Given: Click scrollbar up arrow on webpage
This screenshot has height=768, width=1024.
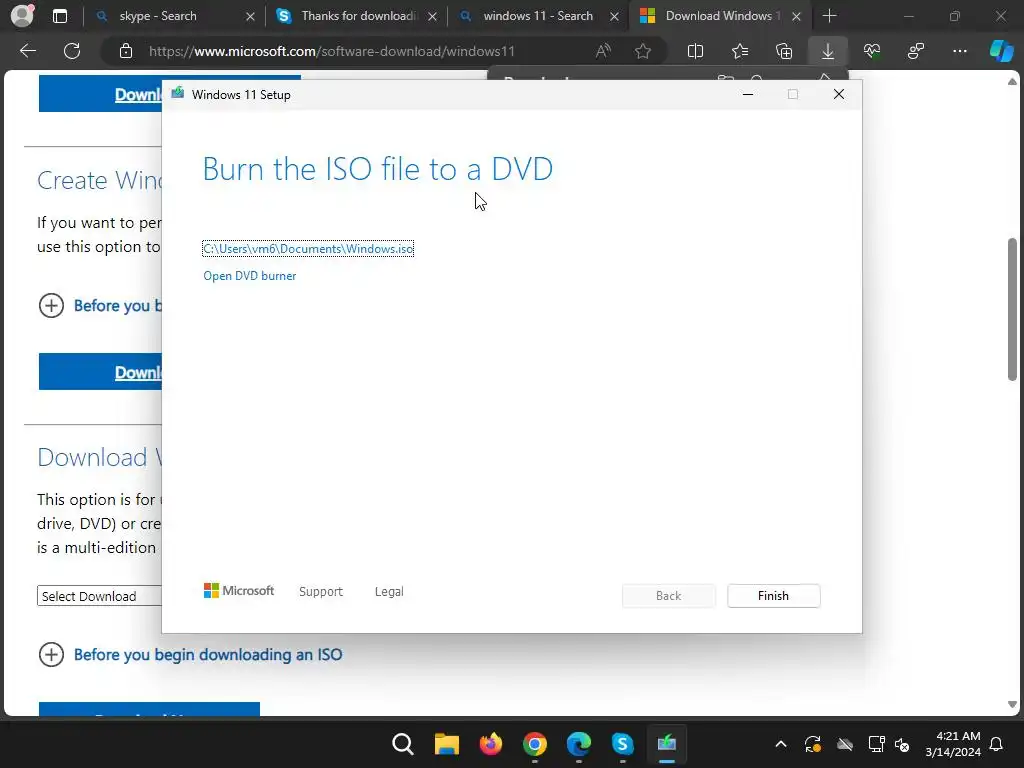Looking at the screenshot, I should tap(1012, 82).
